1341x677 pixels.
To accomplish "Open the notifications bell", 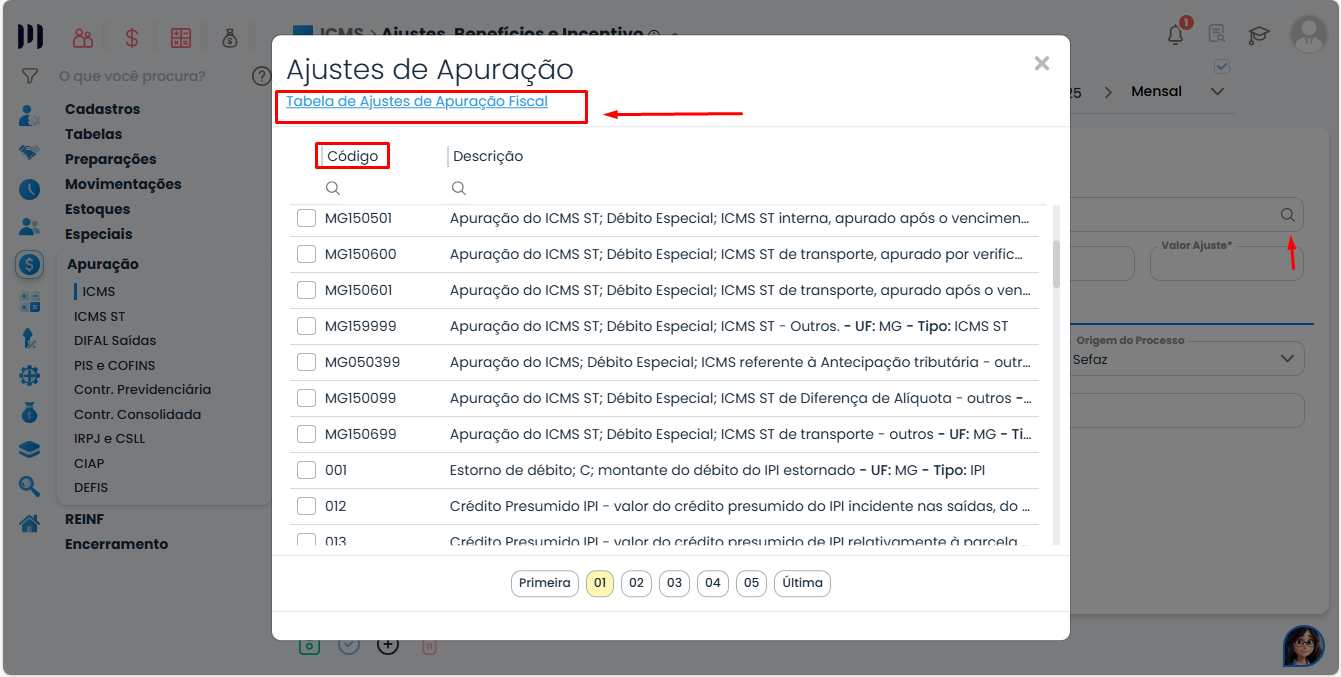I will coord(1176,35).
